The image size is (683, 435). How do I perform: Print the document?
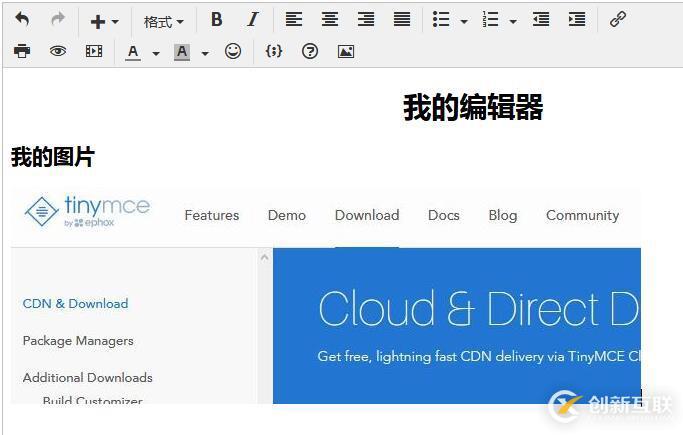point(22,51)
